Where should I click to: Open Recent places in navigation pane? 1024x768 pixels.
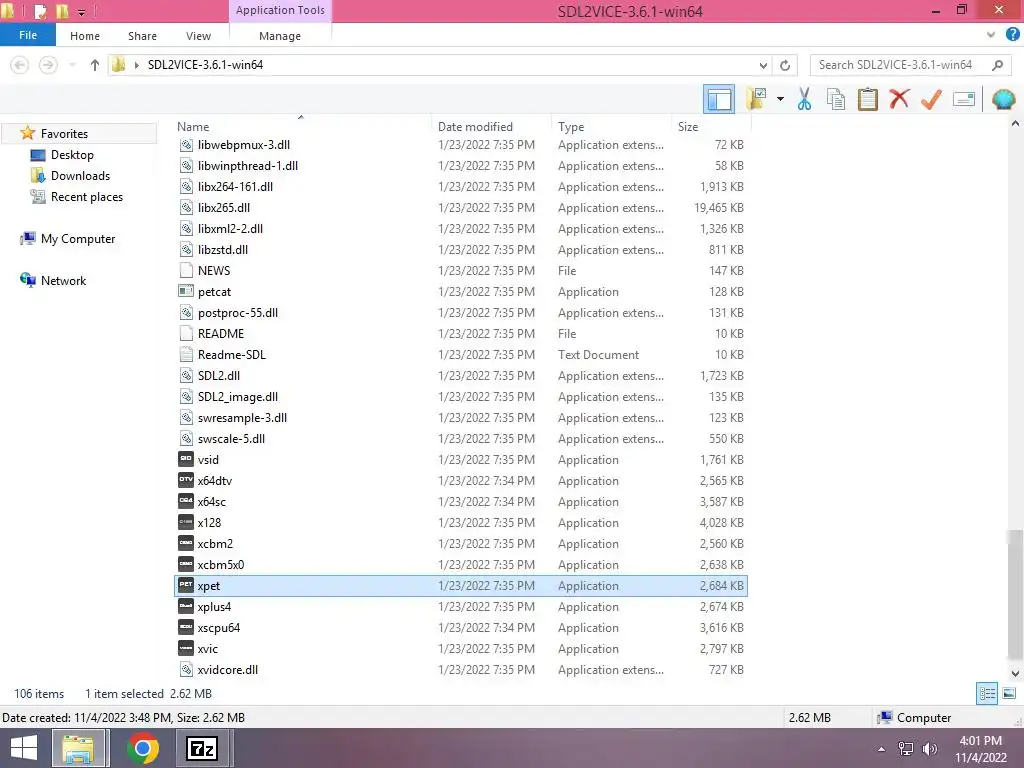coord(87,197)
